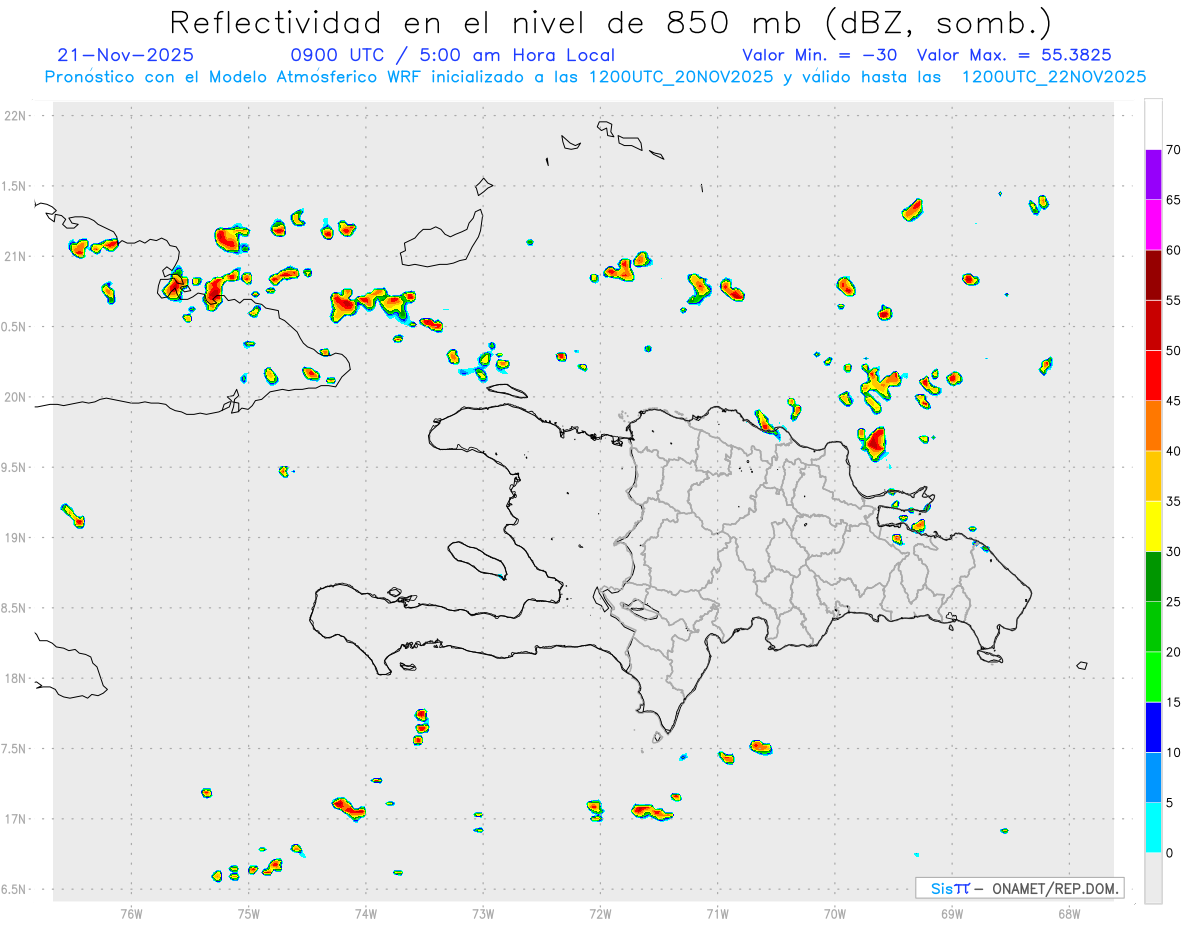The width and height of the screenshot is (1200, 927).
Task: Pick the orange 40–45 dBZ colorbar segment
Action: click(1153, 426)
